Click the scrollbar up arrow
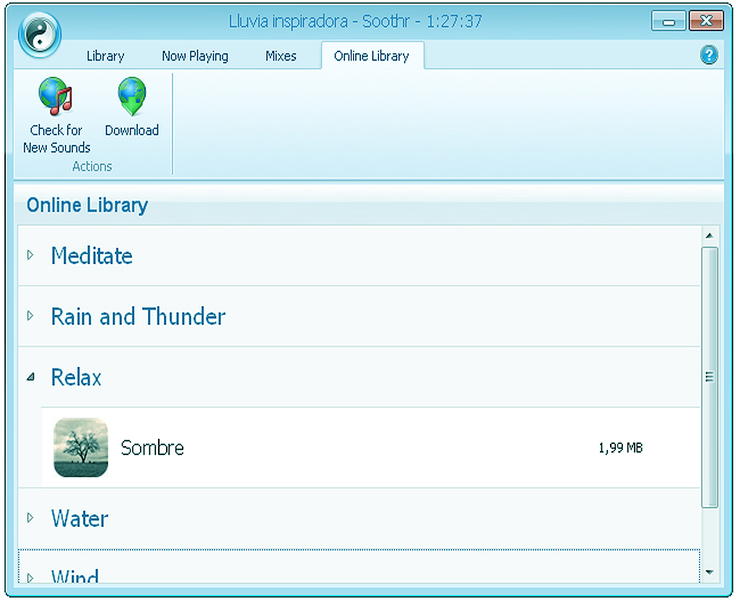The width and height of the screenshot is (740, 600). [x=709, y=236]
